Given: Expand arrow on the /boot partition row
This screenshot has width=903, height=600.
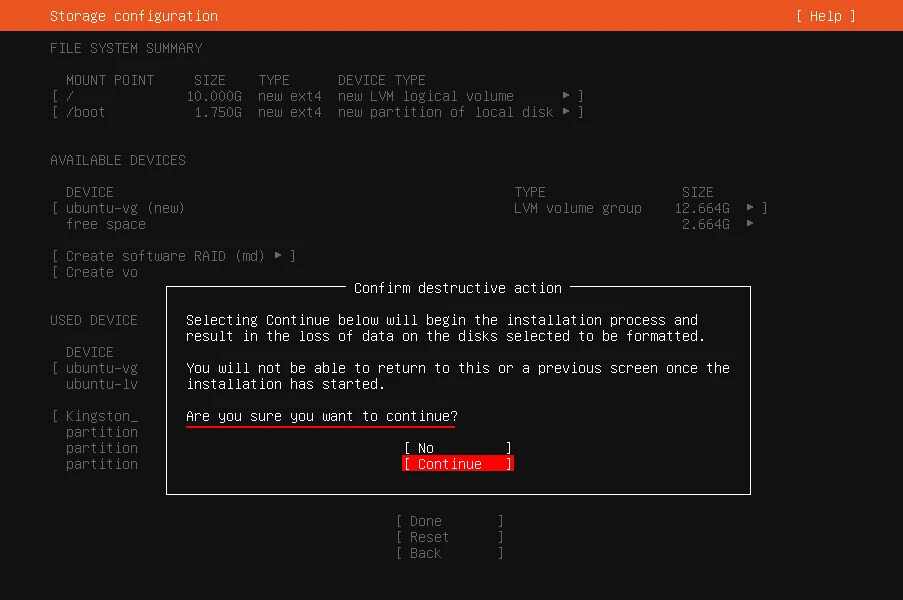Looking at the screenshot, I should pyautogui.click(x=566, y=112).
